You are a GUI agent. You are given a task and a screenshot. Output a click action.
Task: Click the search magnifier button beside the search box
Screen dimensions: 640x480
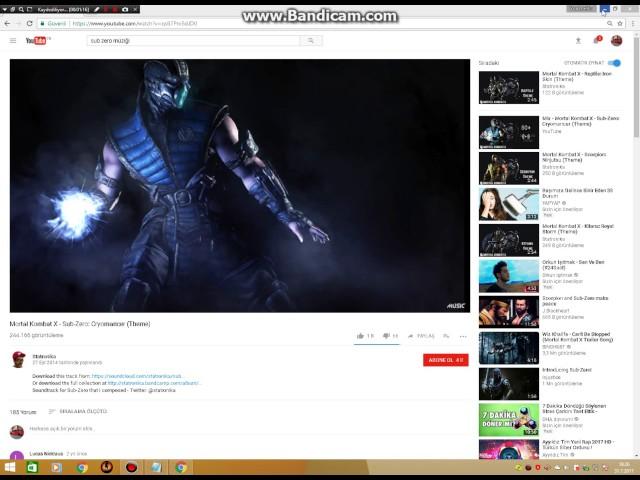311,40
